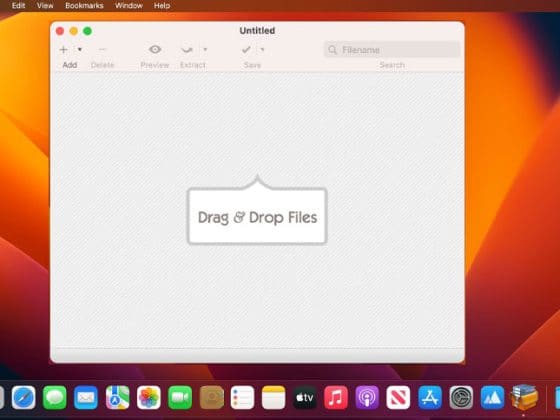Expand the Extract dropdown arrow
This screenshot has width=560, height=420.
(x=205, y=50)
